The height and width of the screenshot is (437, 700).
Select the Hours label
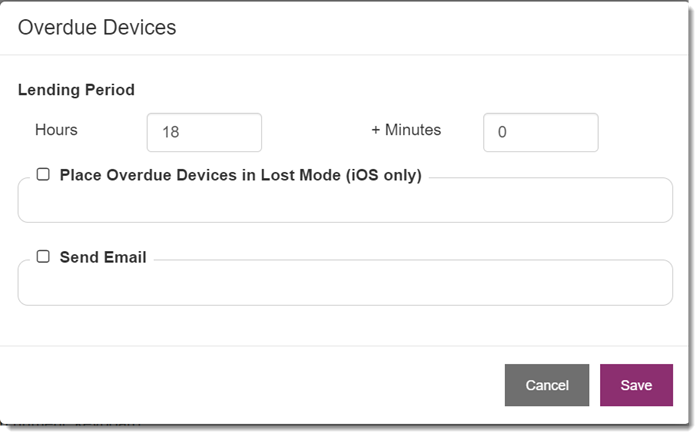(56, 130)
